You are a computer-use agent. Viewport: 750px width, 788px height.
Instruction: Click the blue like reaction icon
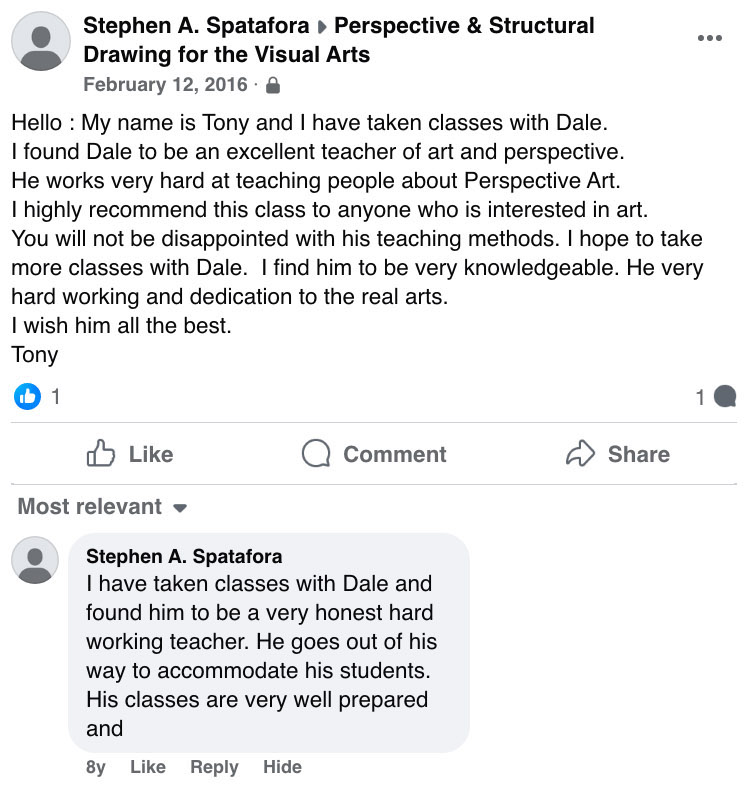27,397
